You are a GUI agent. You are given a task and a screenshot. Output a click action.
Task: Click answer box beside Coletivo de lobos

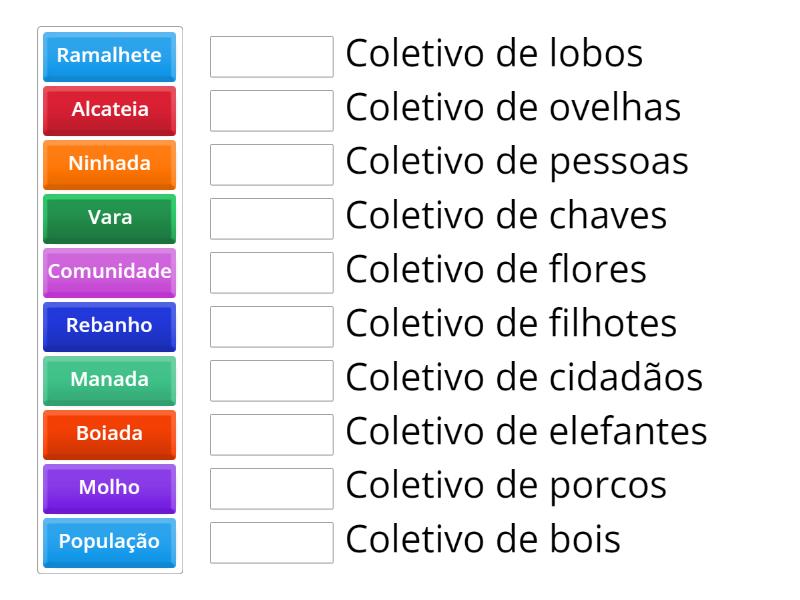[271, 57]
